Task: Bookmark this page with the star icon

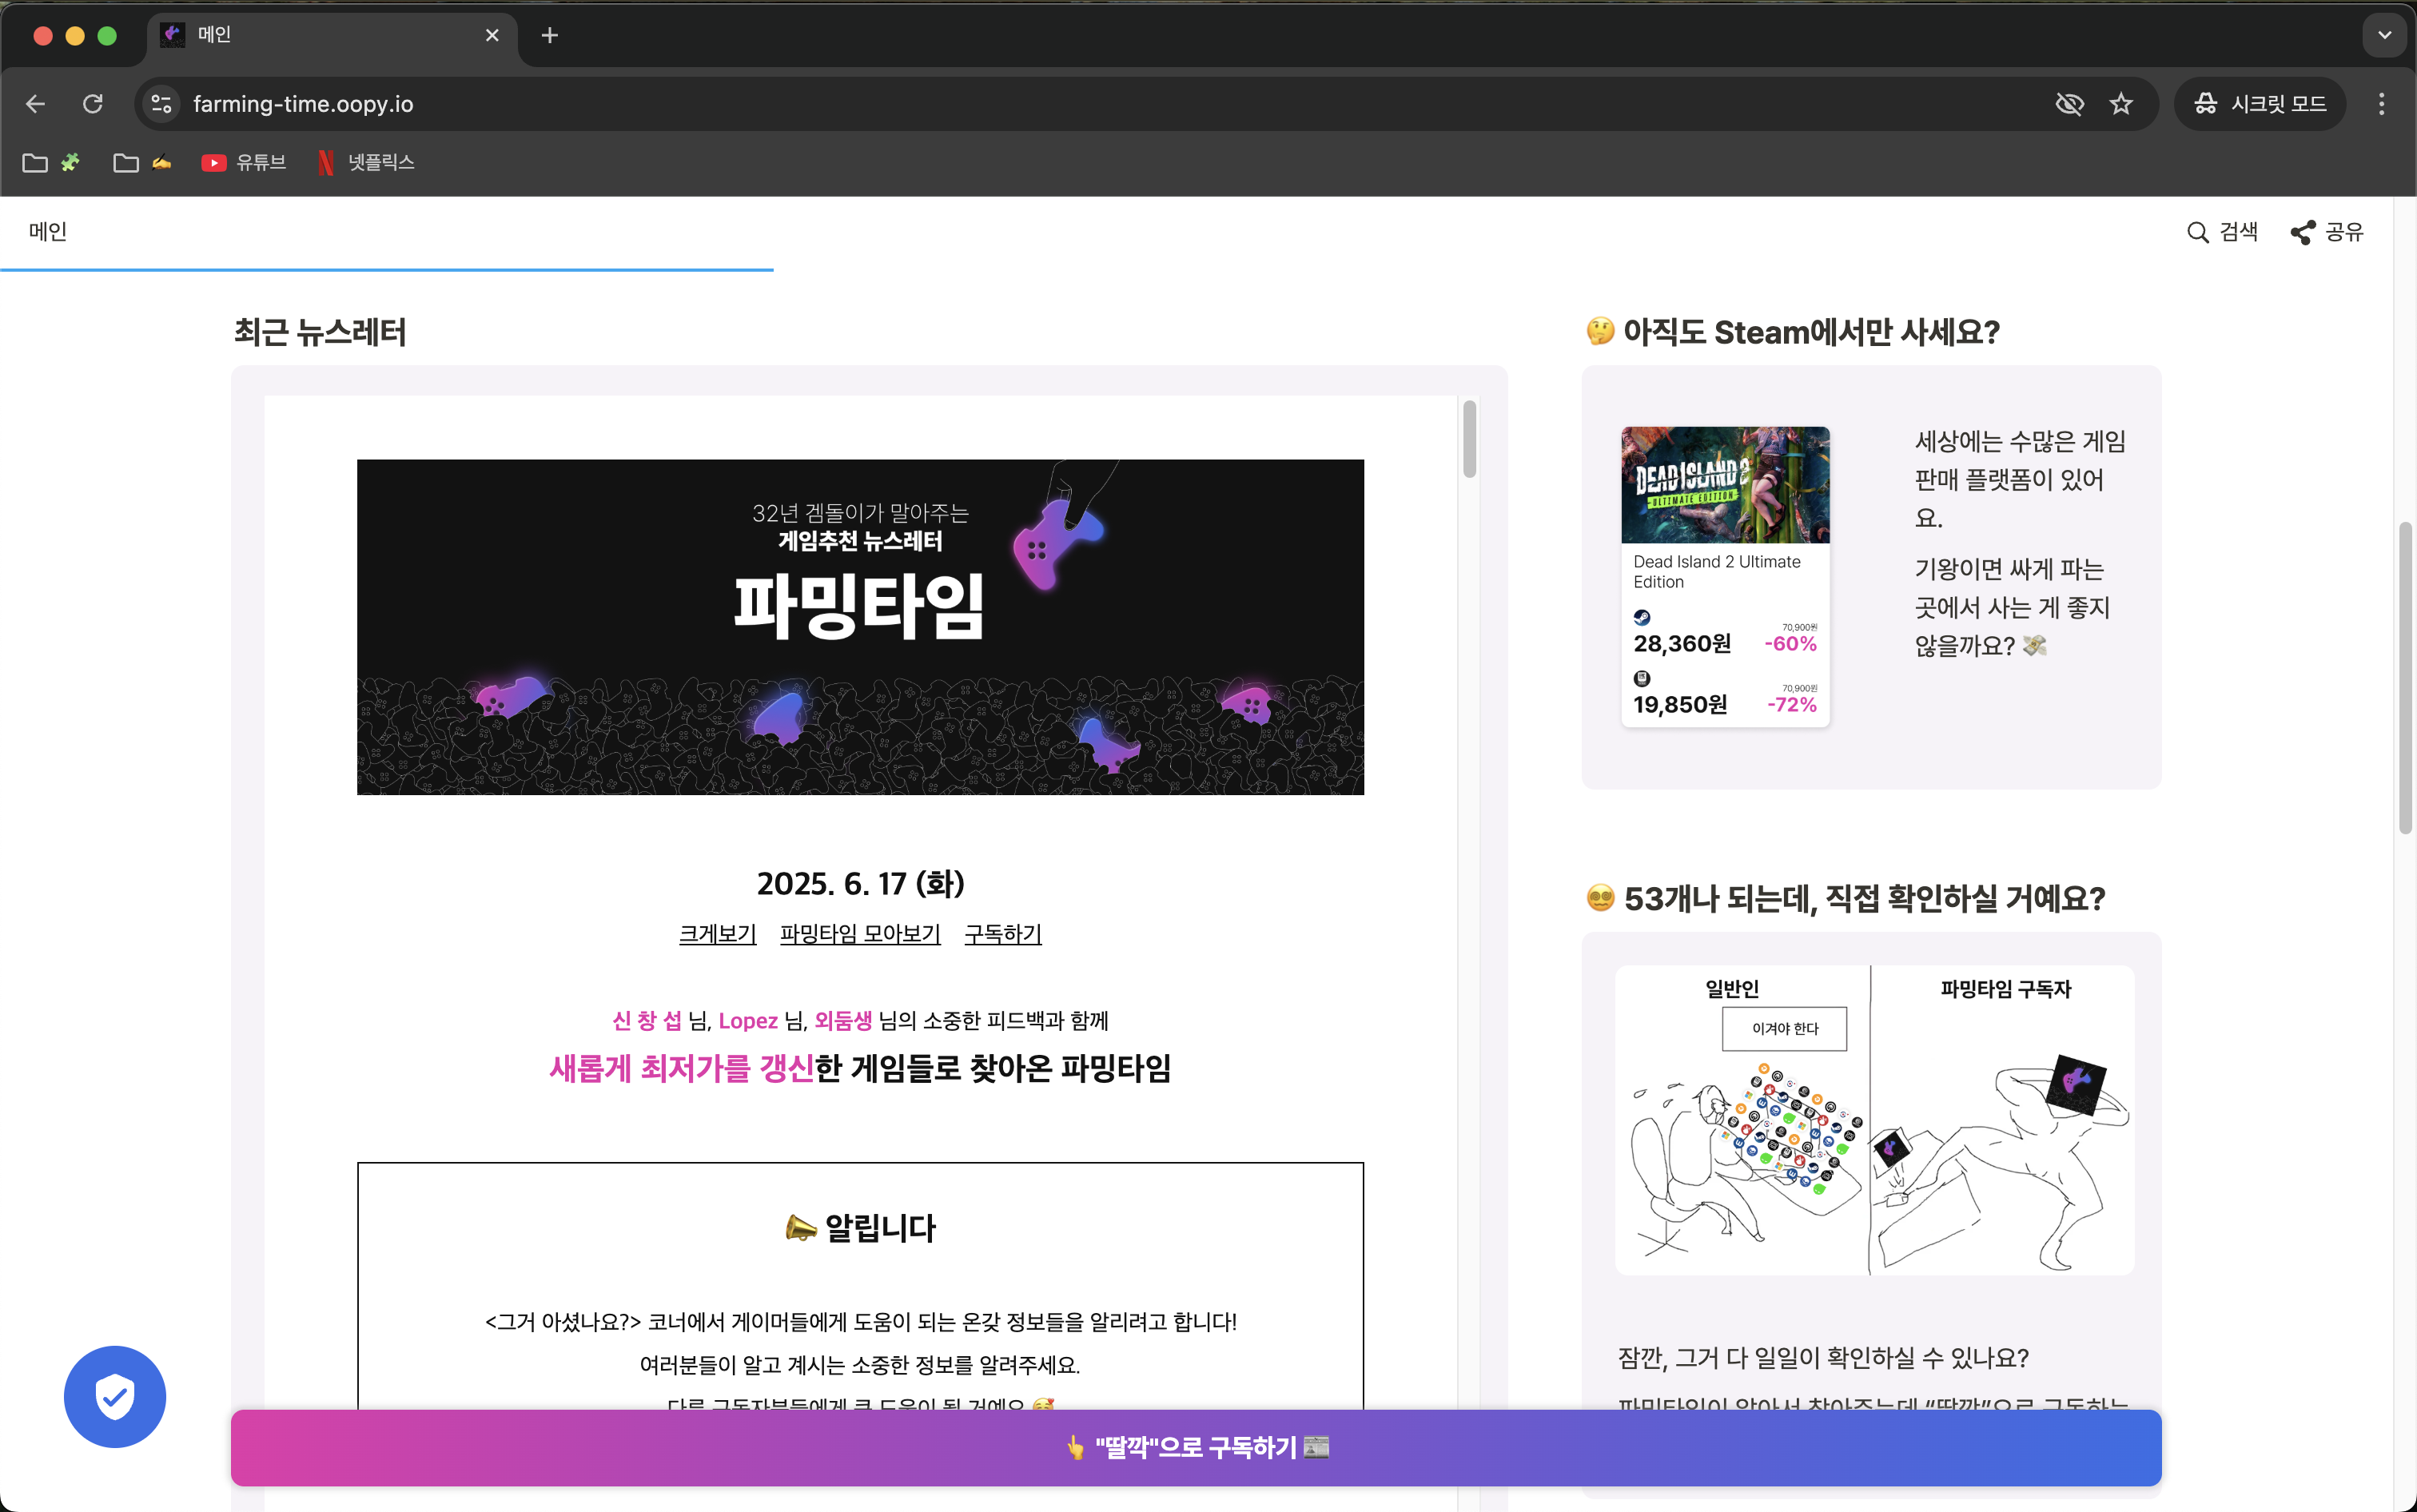Action: coord(2121,104)
